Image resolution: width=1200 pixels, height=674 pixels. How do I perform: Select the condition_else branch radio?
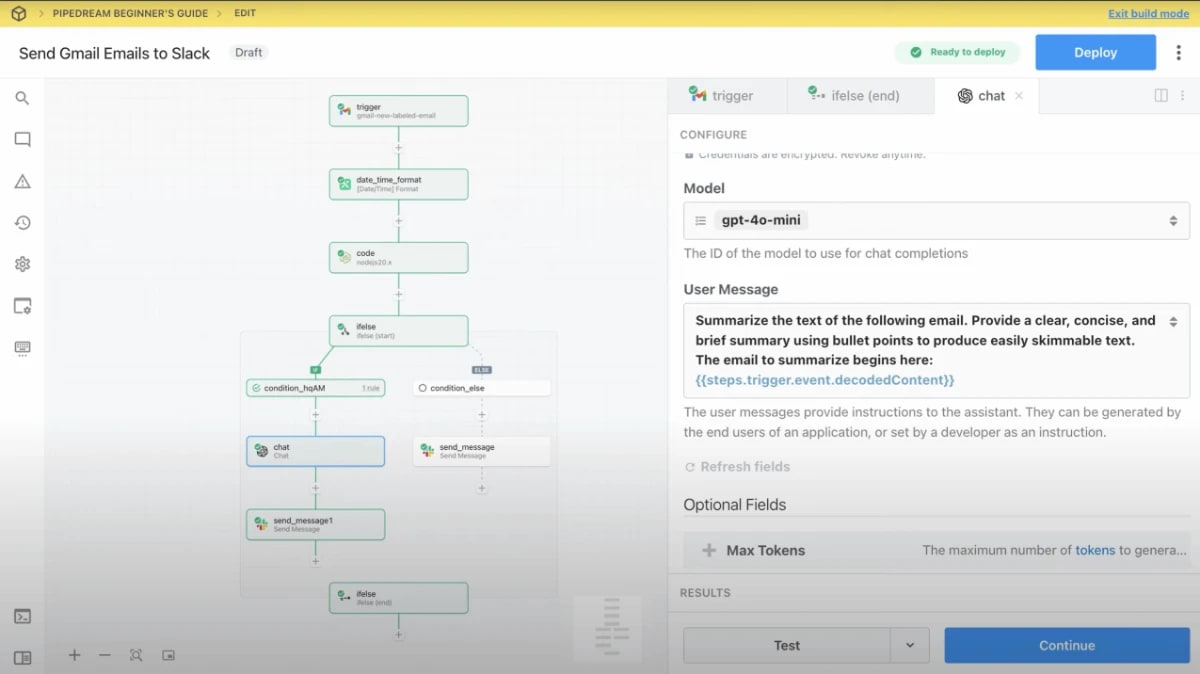[424, 387]
